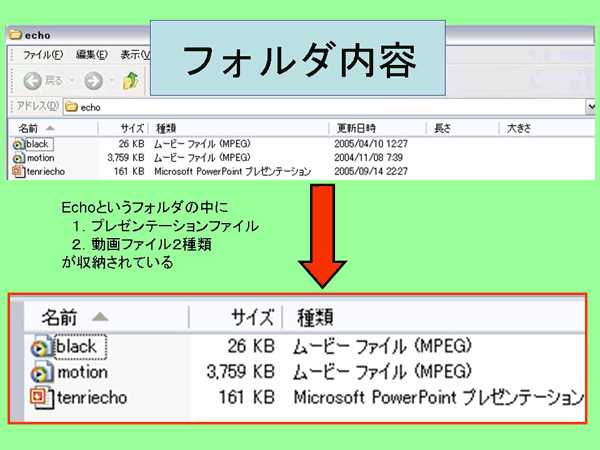Click the enlarged tenriecho PowerPoint file icon
This screenshot has width=600, height=450.
click(39, 397)
